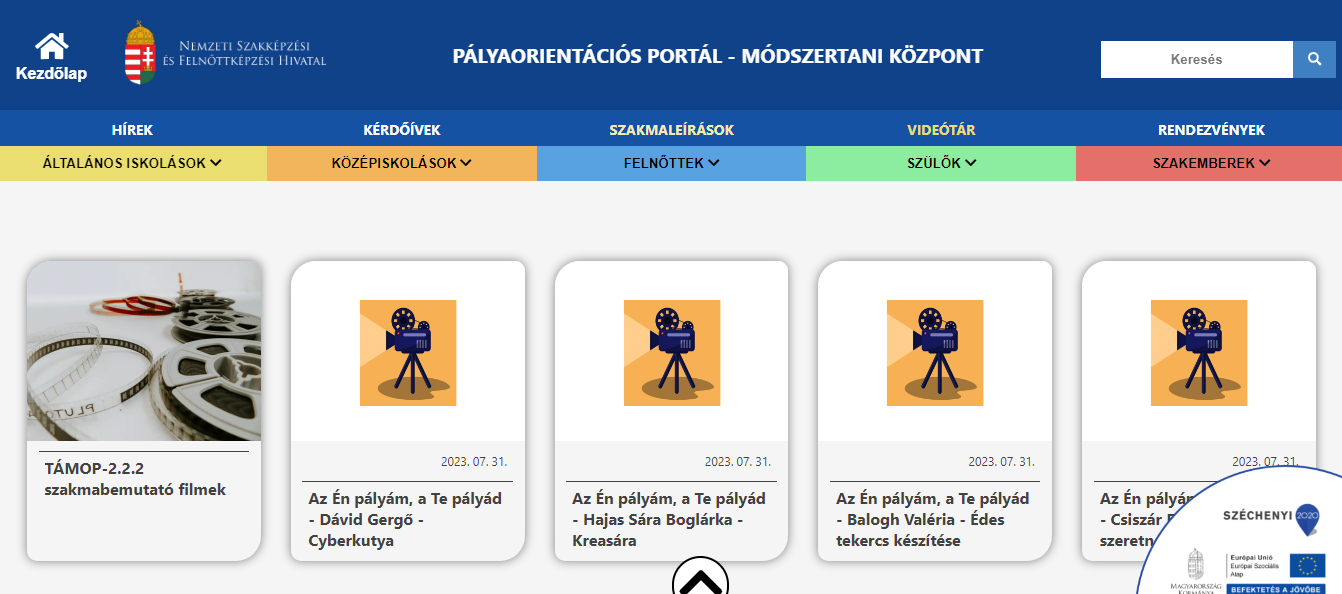Image resolution: width=1342 pixels, height=594 pixels.
Task: Select the VIDEÓTÁR menu item
Action: click(938, 129)
